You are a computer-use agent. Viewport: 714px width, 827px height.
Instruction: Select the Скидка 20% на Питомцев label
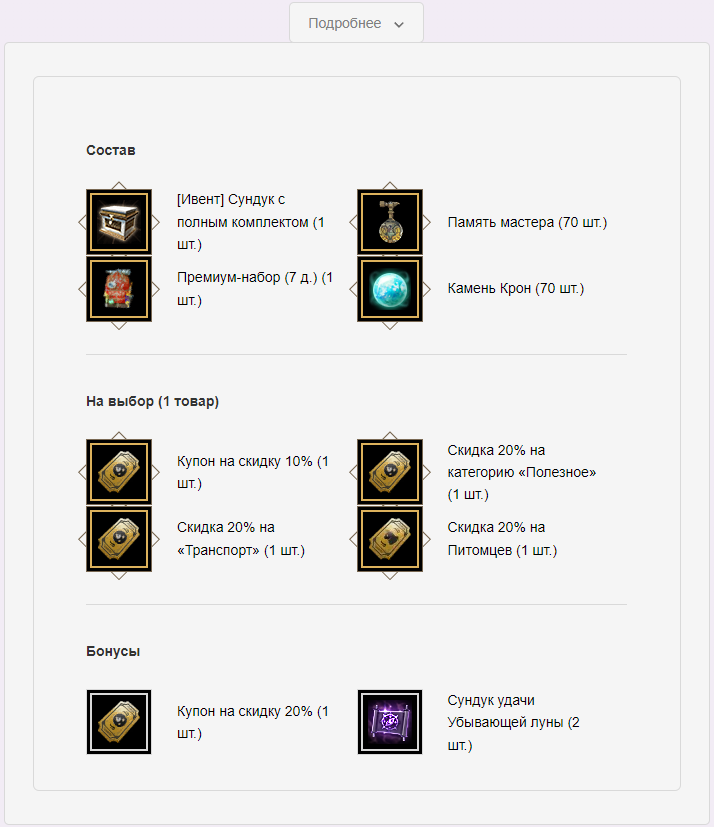[503, 538]
